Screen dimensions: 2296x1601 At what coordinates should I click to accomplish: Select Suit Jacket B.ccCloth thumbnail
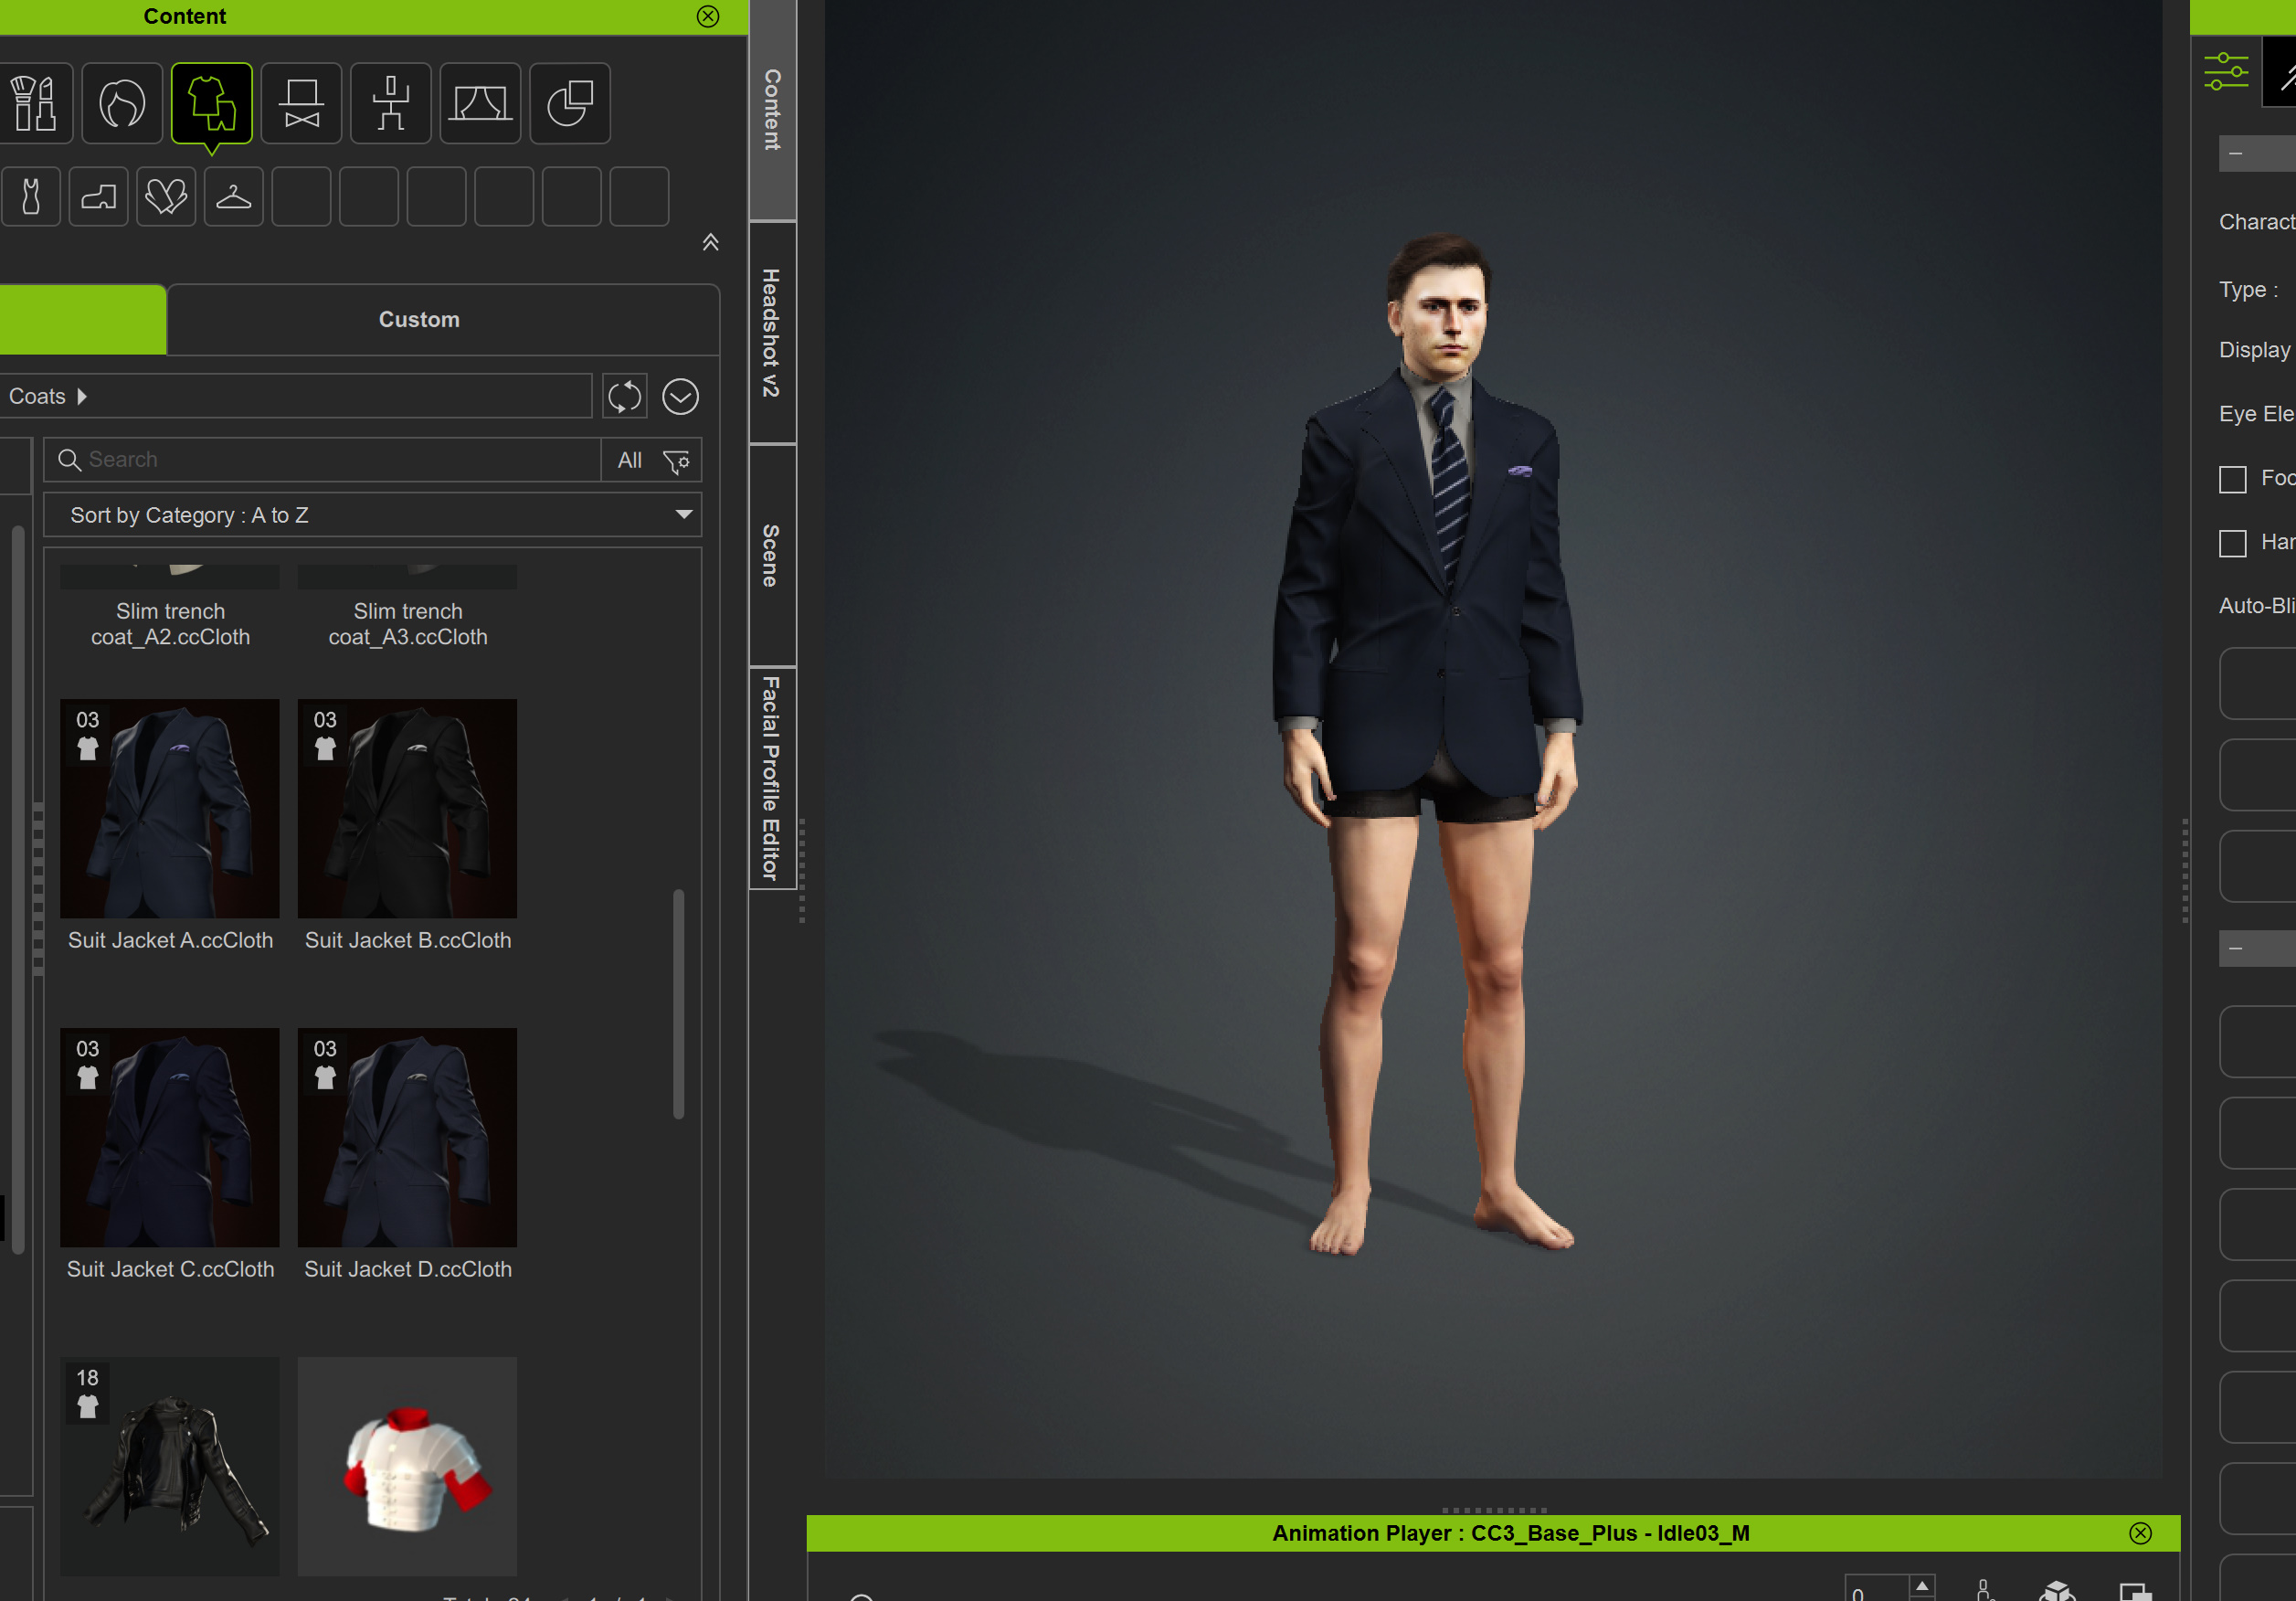[x=407, y=808]
